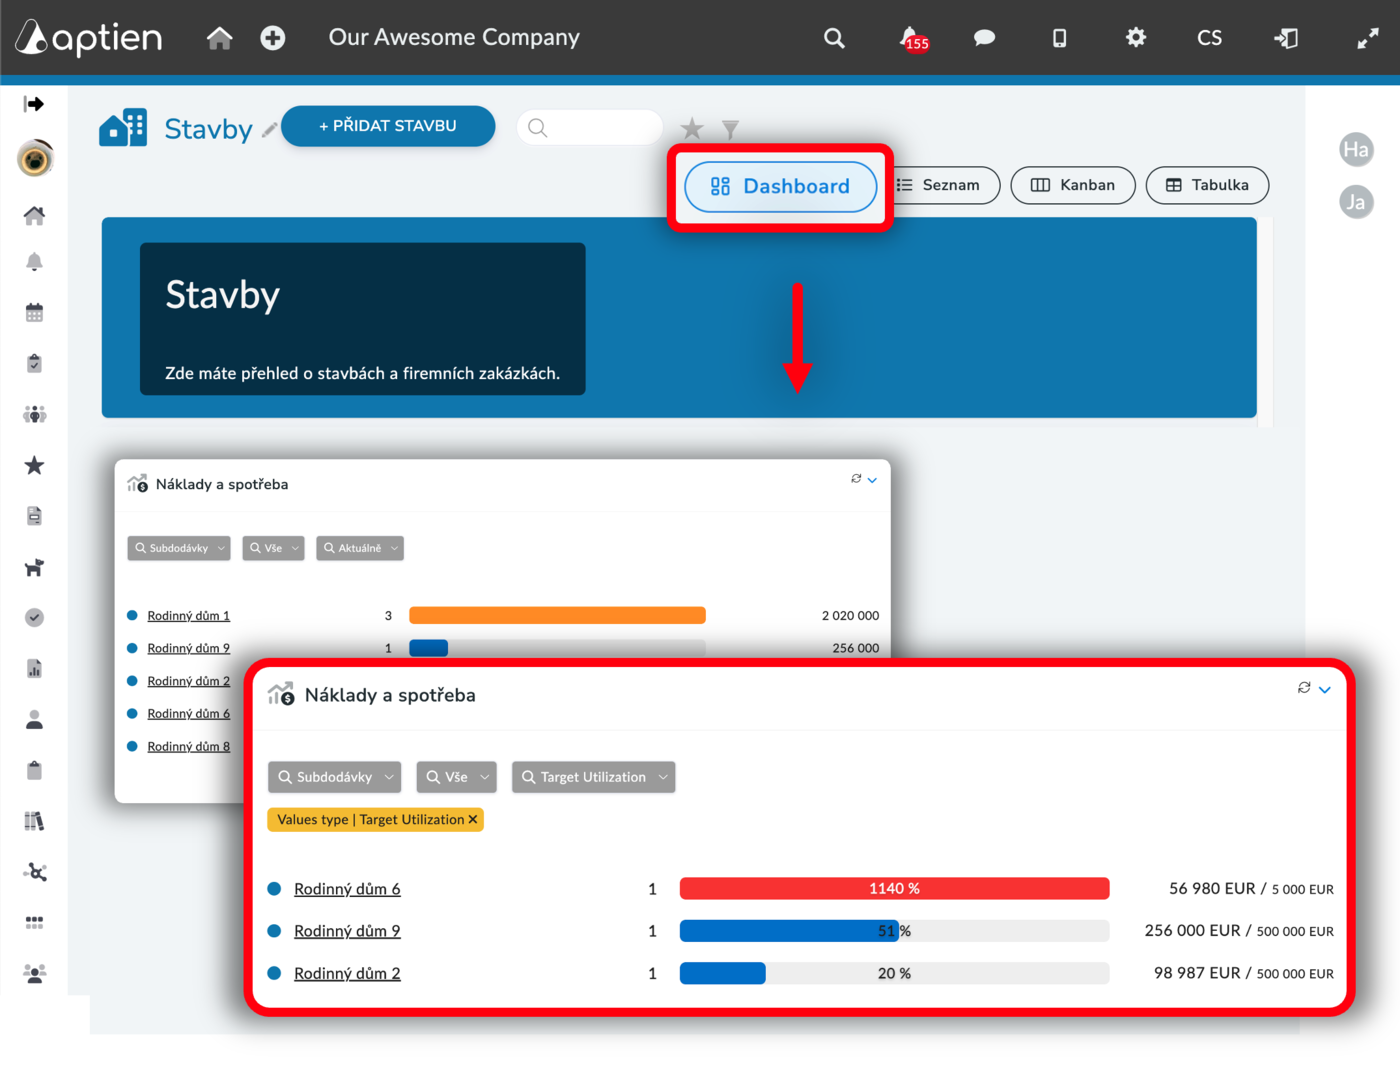Open the Rodinný dům 6 link
Image resolution: width=1400 pixels, height=1080 pixels.
click(347, 889)
